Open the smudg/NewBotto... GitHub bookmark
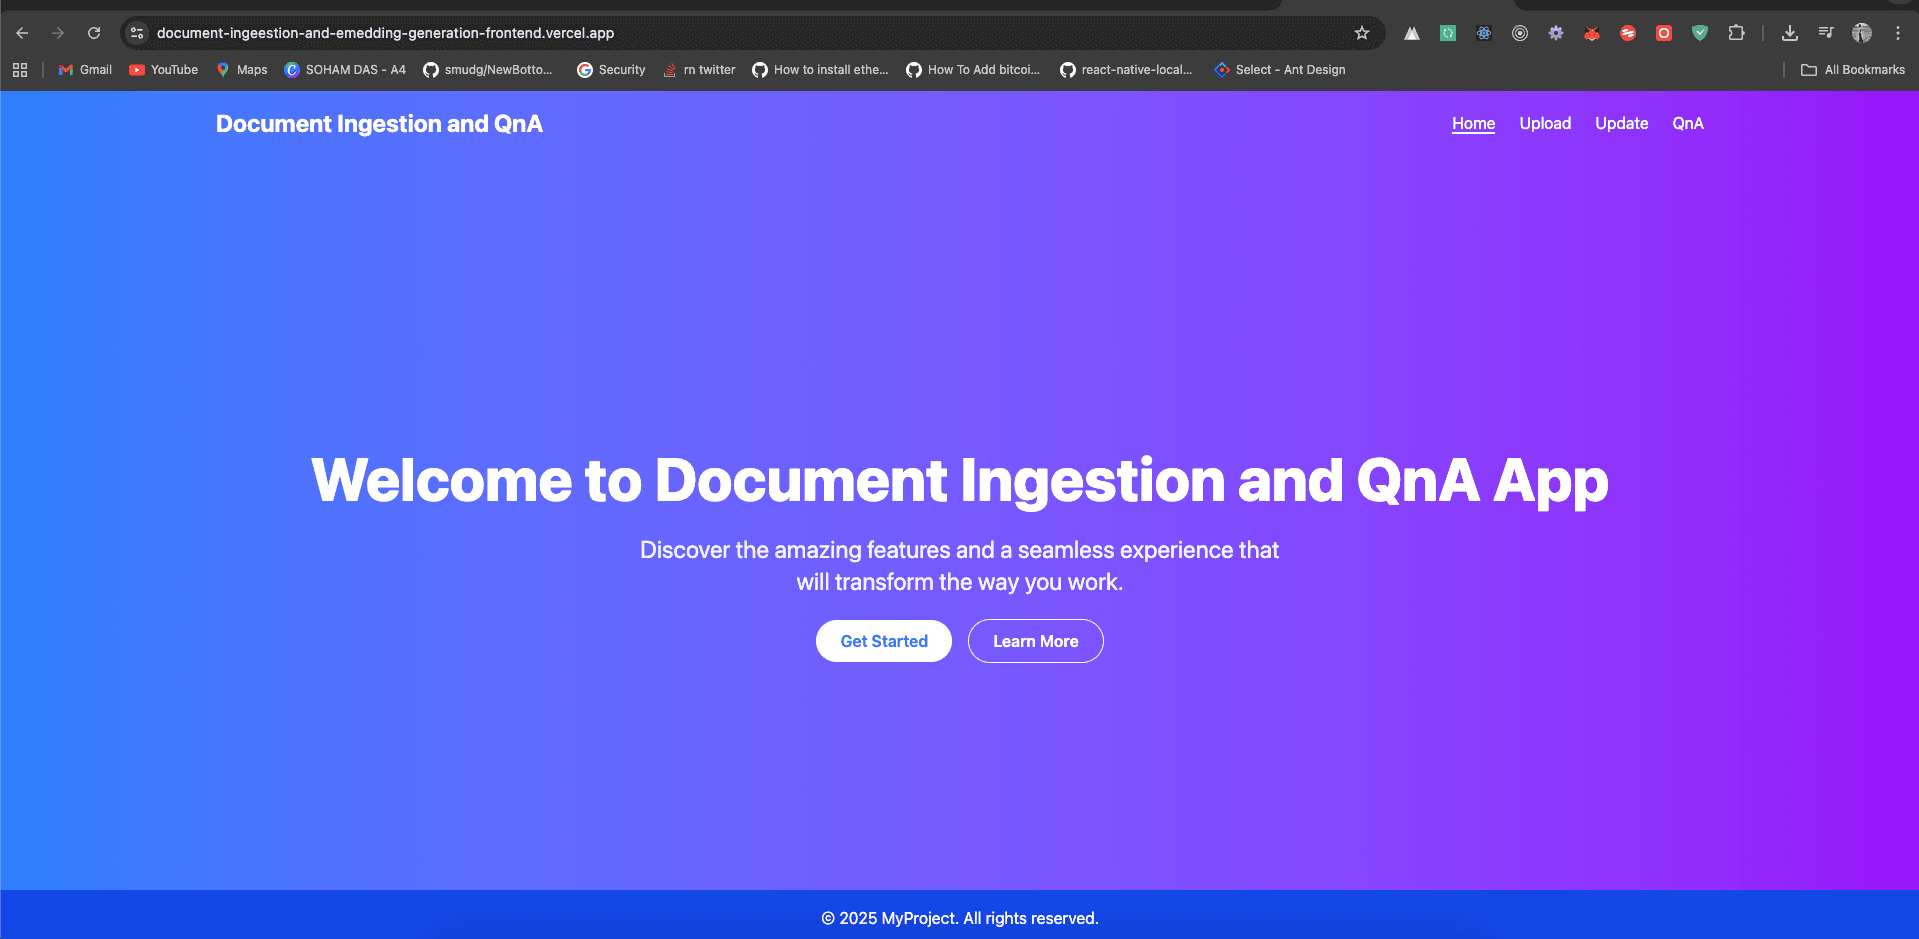 (488, 70)
